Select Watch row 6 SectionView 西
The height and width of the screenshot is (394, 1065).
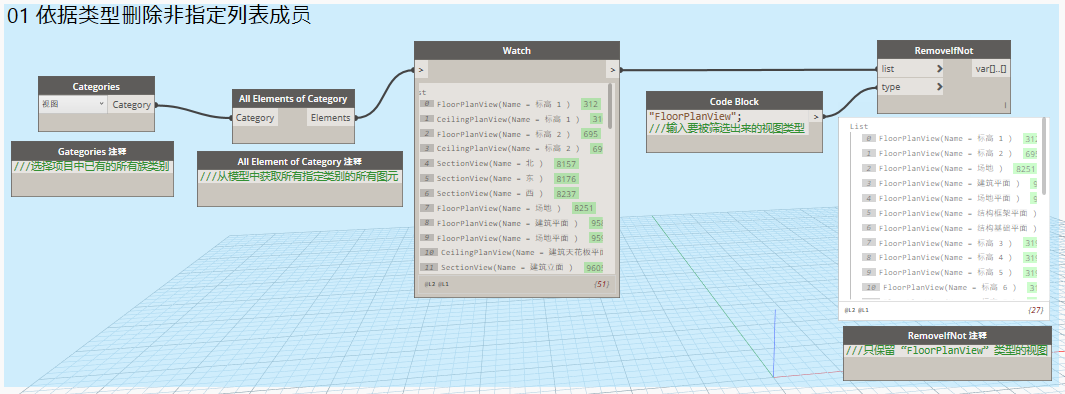[x=499, y=194]
